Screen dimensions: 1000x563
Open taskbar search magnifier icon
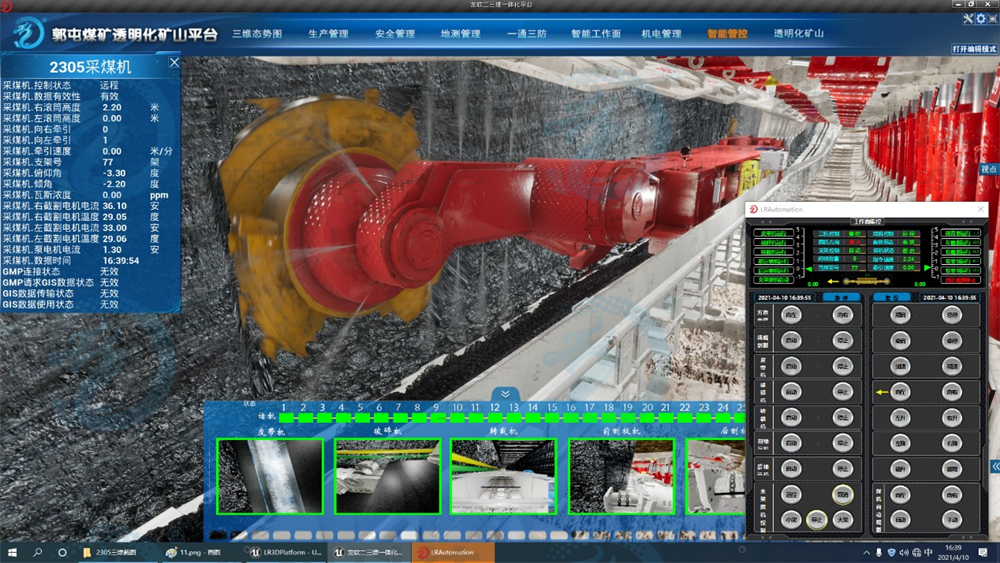click(x=38, y=552)
